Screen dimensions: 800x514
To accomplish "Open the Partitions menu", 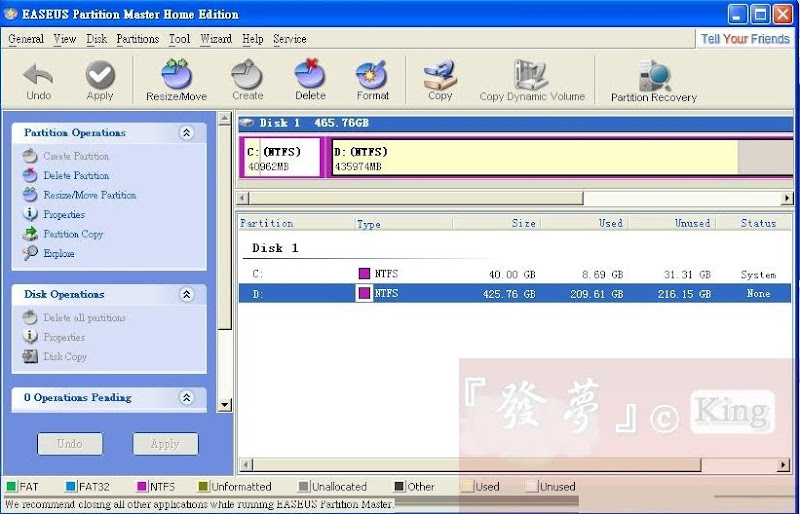I will click(138, 39).
